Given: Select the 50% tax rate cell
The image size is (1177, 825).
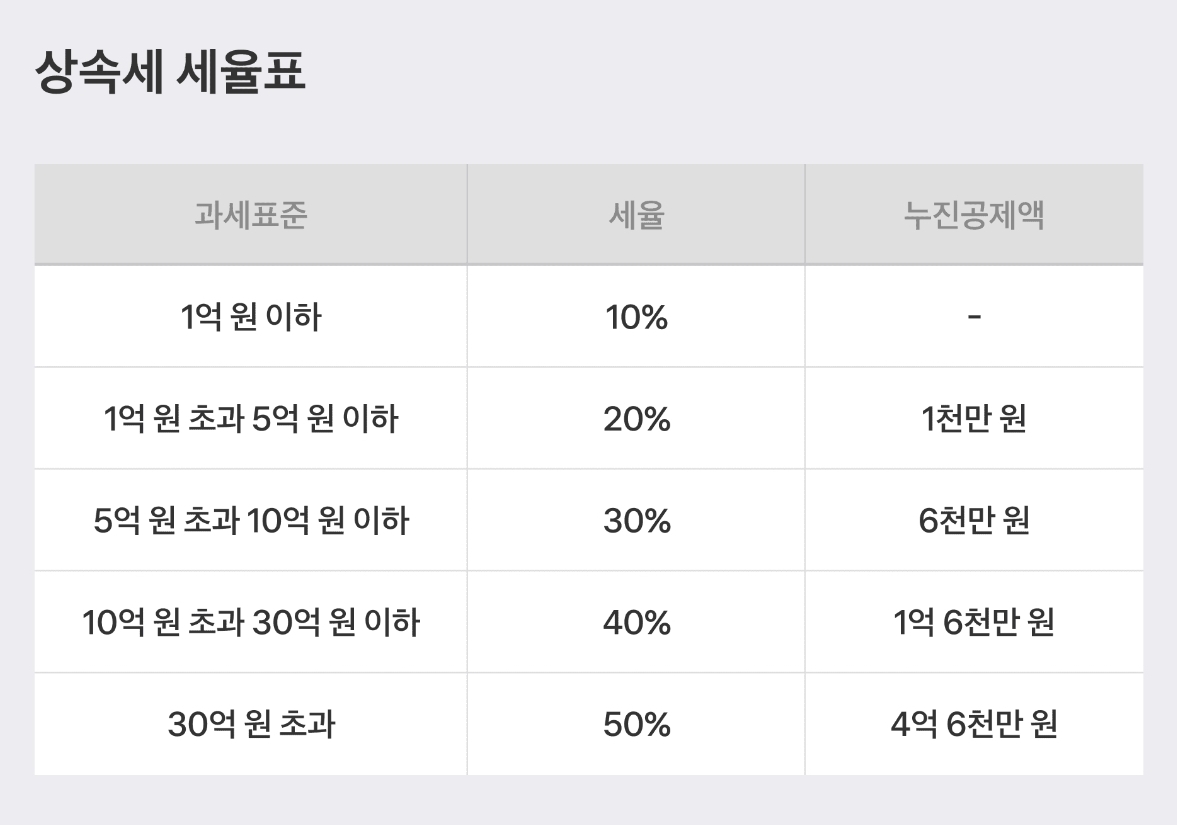Looking at the screenshot, I should pyautogui.click(x=636, y=725).
